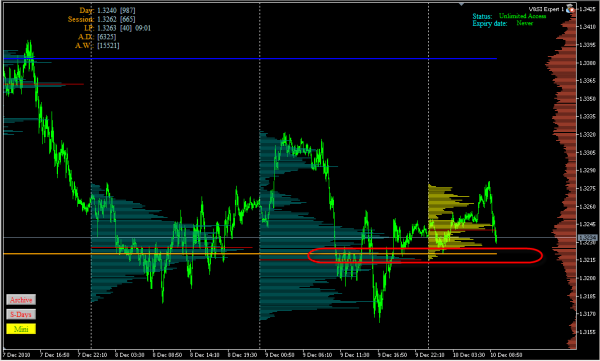Click the '[665]' Session volume figure

click(128, 19)
